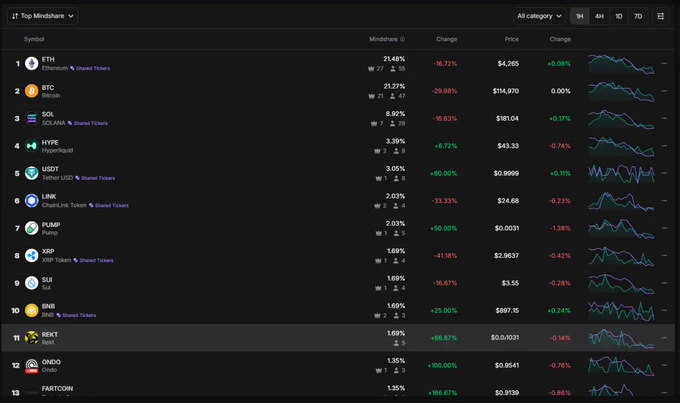Screen dimensions: 680x403
Task: Open the Top Mindshare sort dropdown
Action: click(42, 16)
